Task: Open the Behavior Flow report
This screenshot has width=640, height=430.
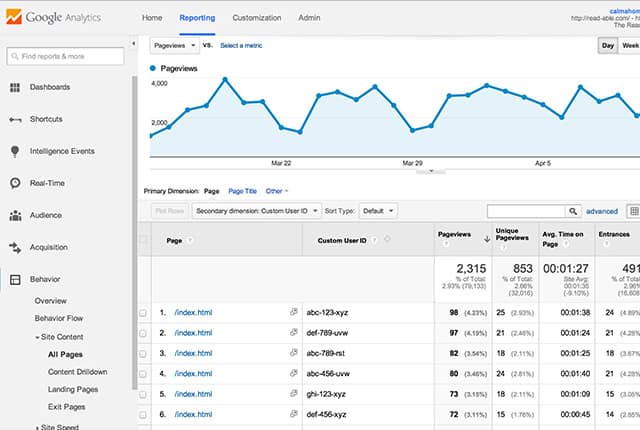Action: (x=59, y=318)
